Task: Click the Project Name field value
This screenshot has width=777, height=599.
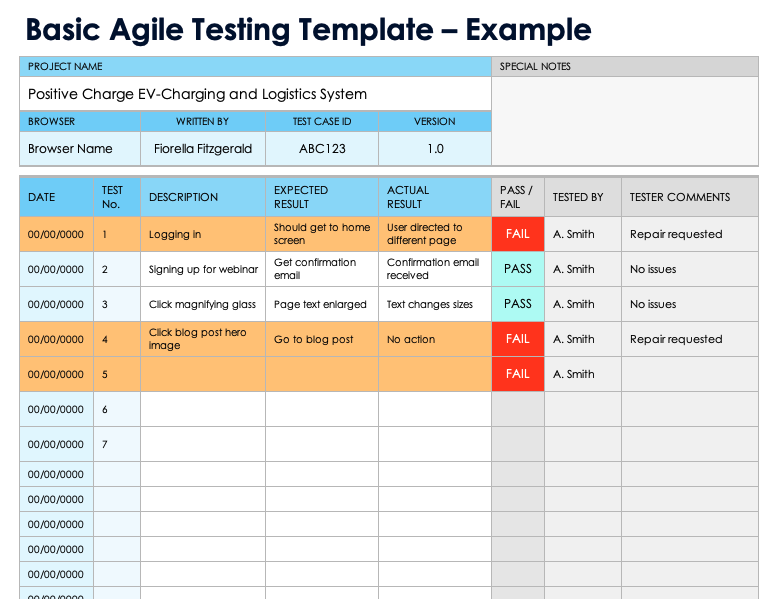Action: pos(255,94)
